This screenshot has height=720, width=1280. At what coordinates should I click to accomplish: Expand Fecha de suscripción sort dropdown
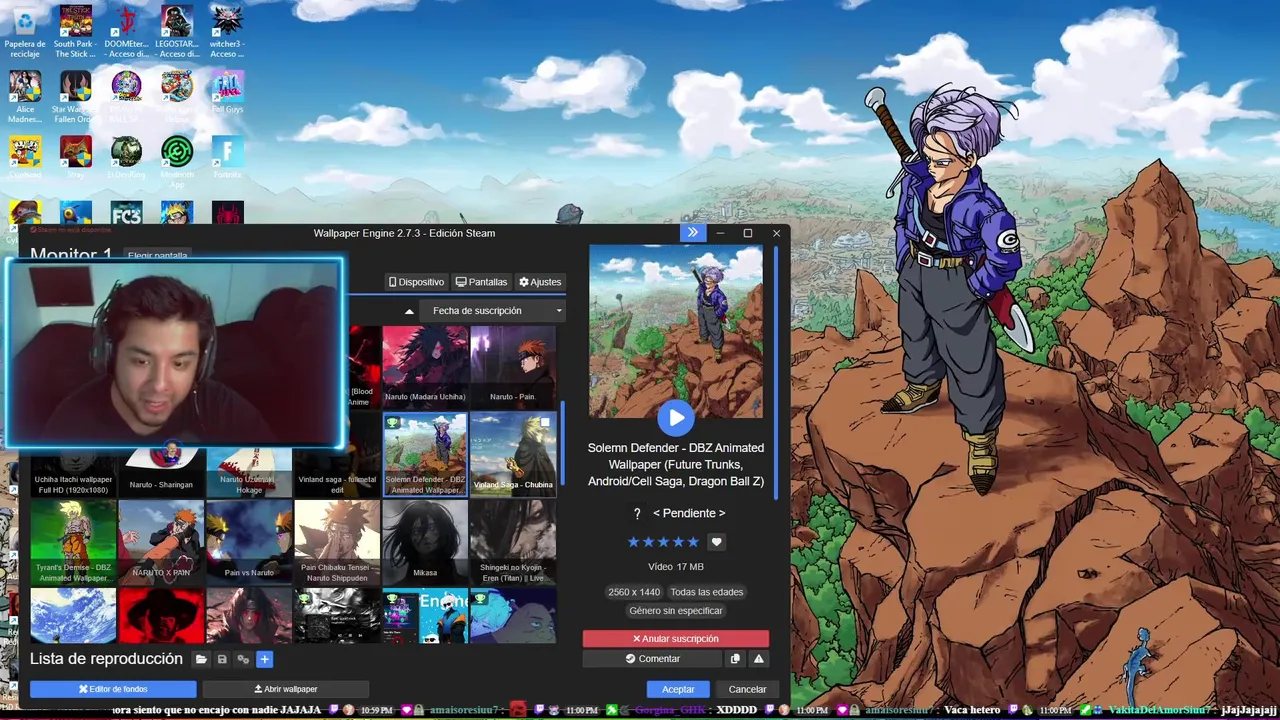494,311
